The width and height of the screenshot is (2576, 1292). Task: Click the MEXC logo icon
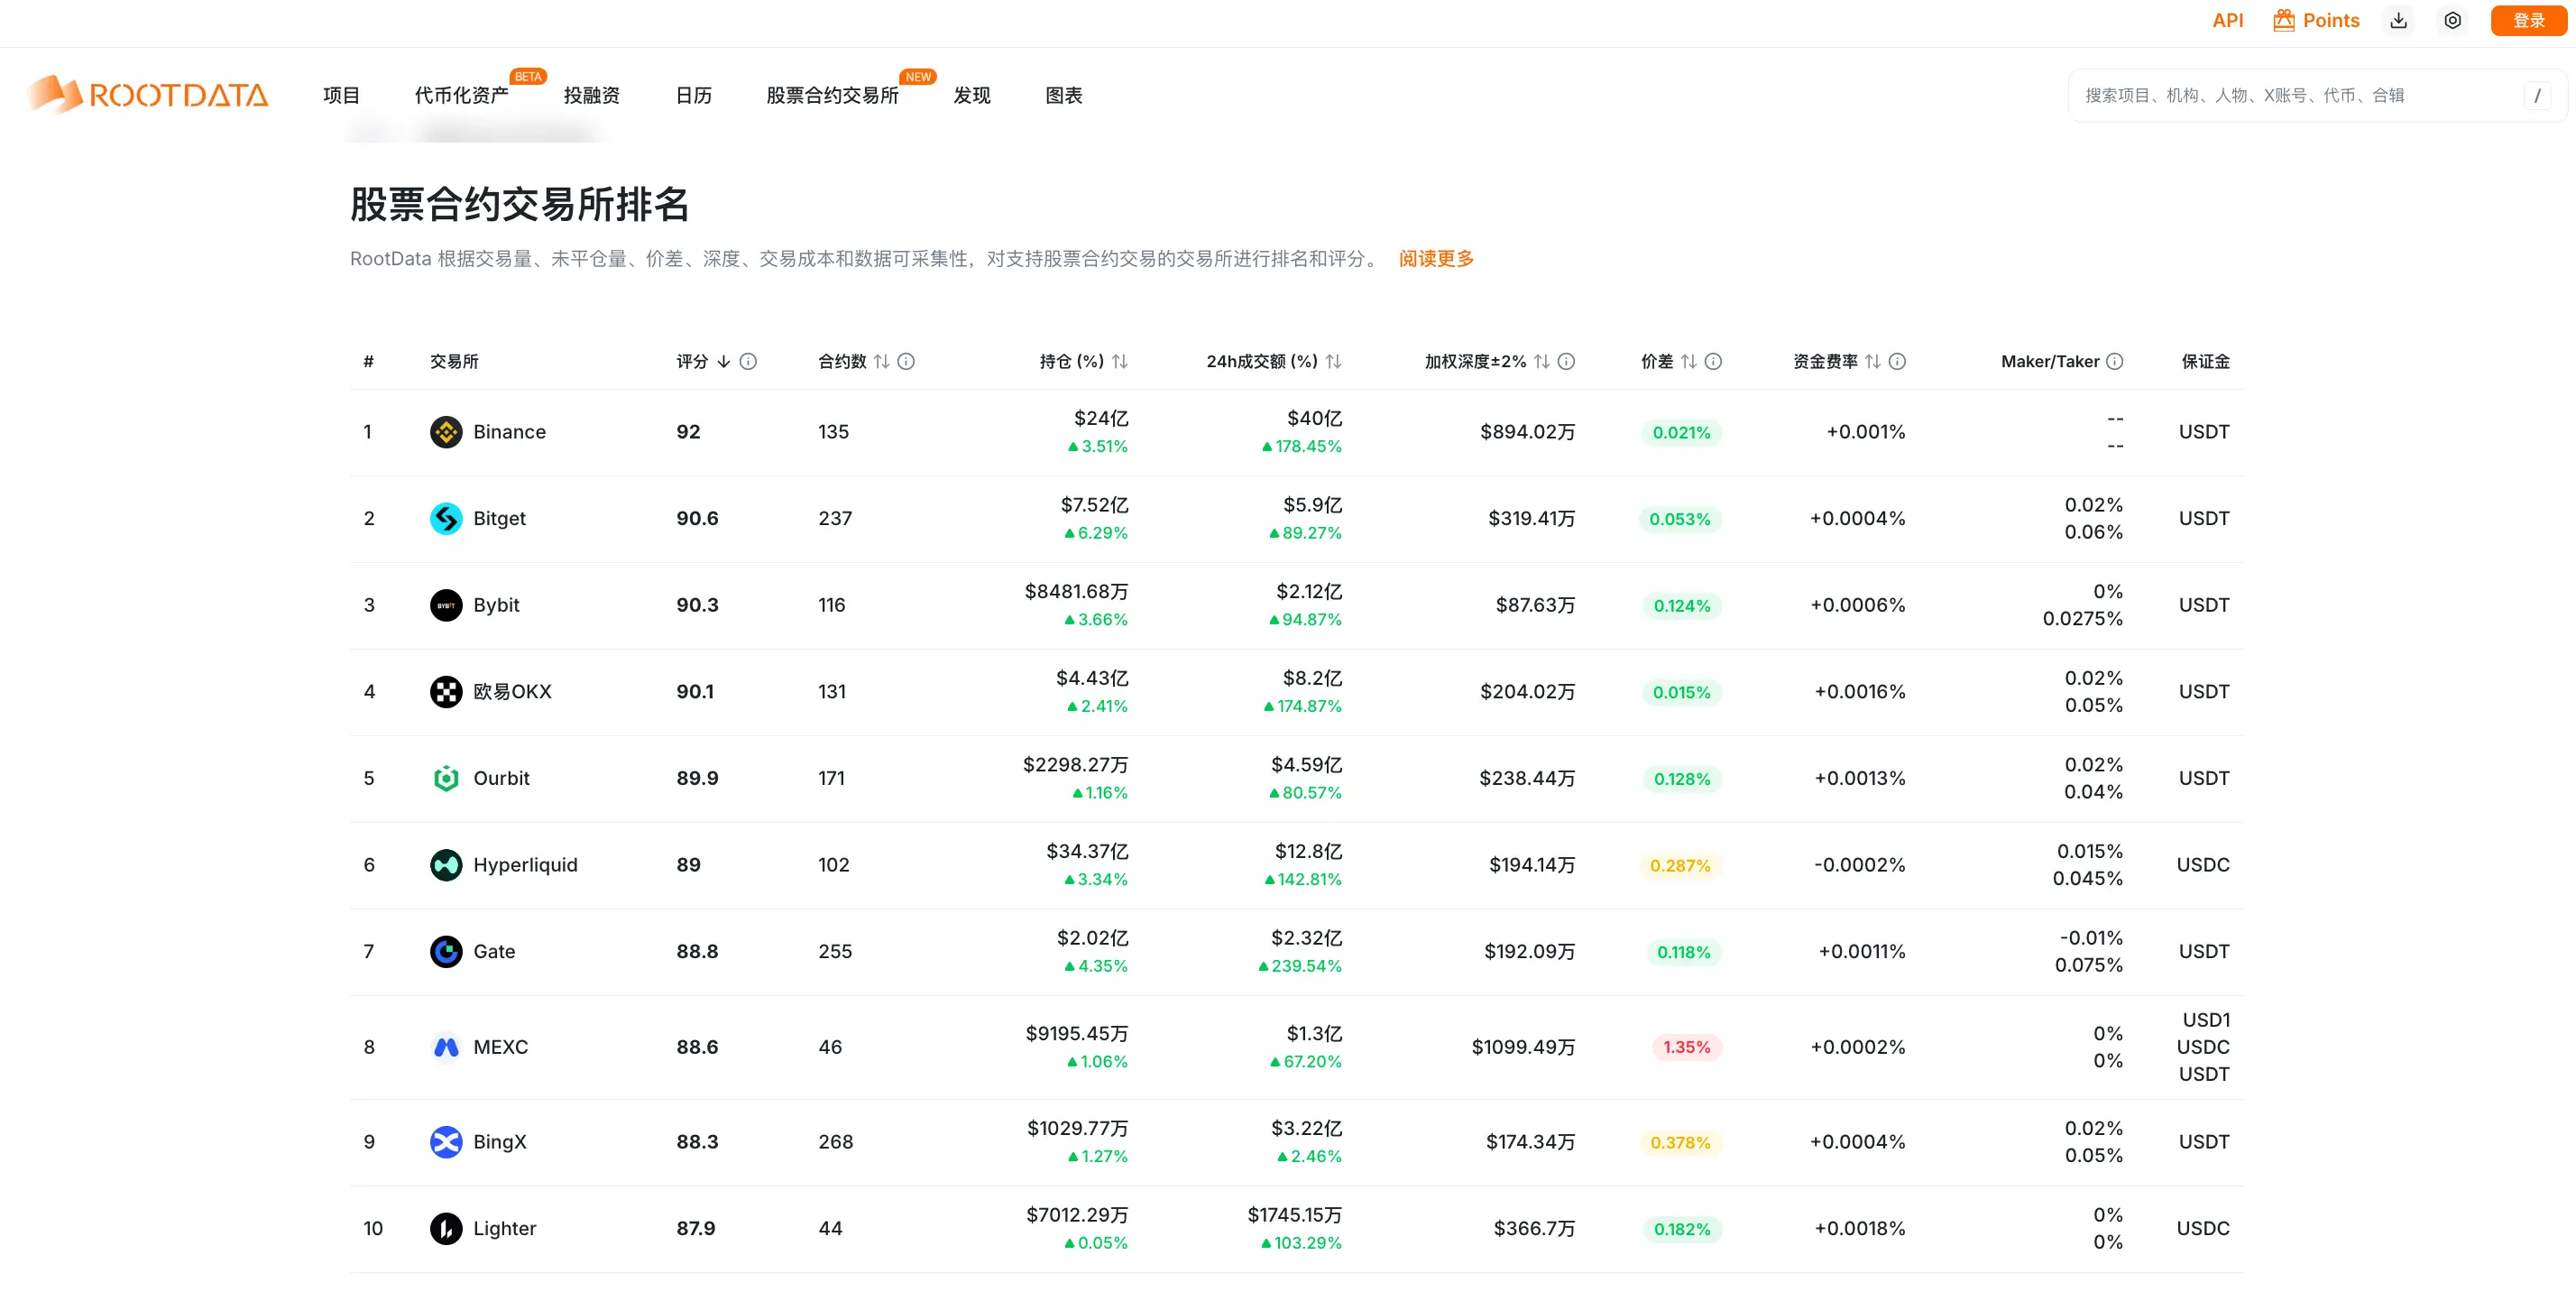point(446,1047)
